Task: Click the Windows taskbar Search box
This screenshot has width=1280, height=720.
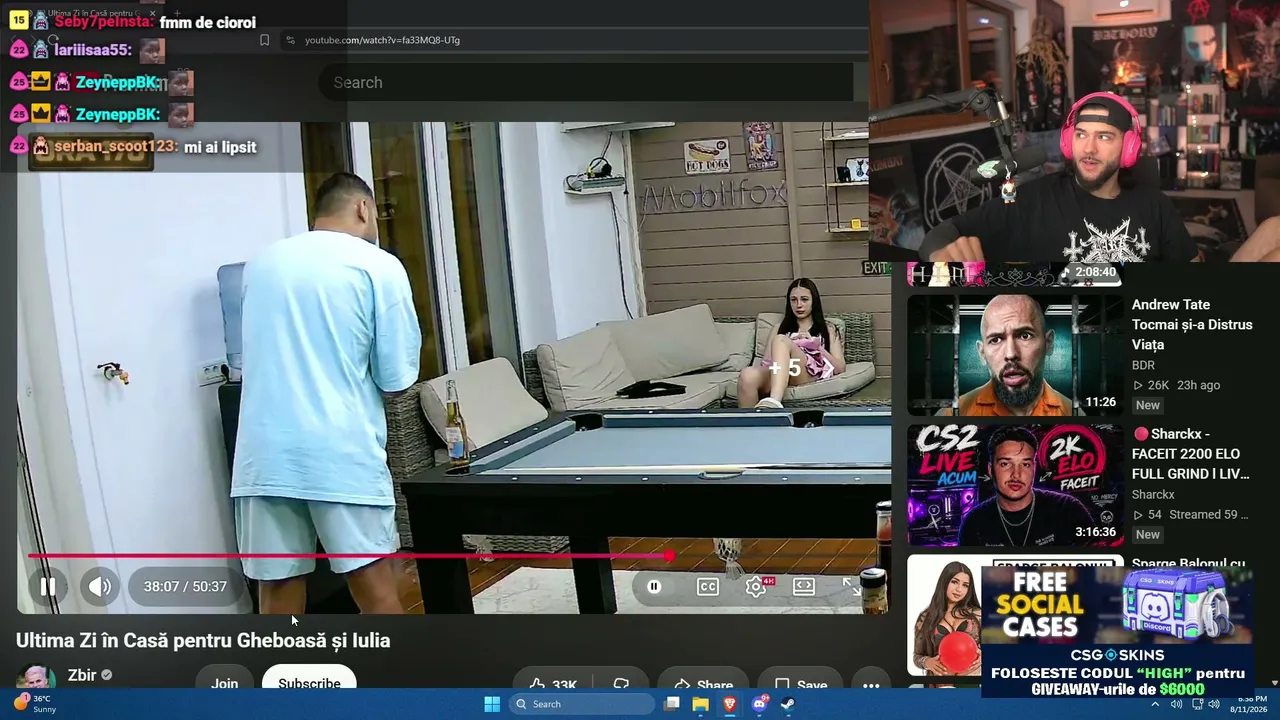Action: click(x=582, y=704)
